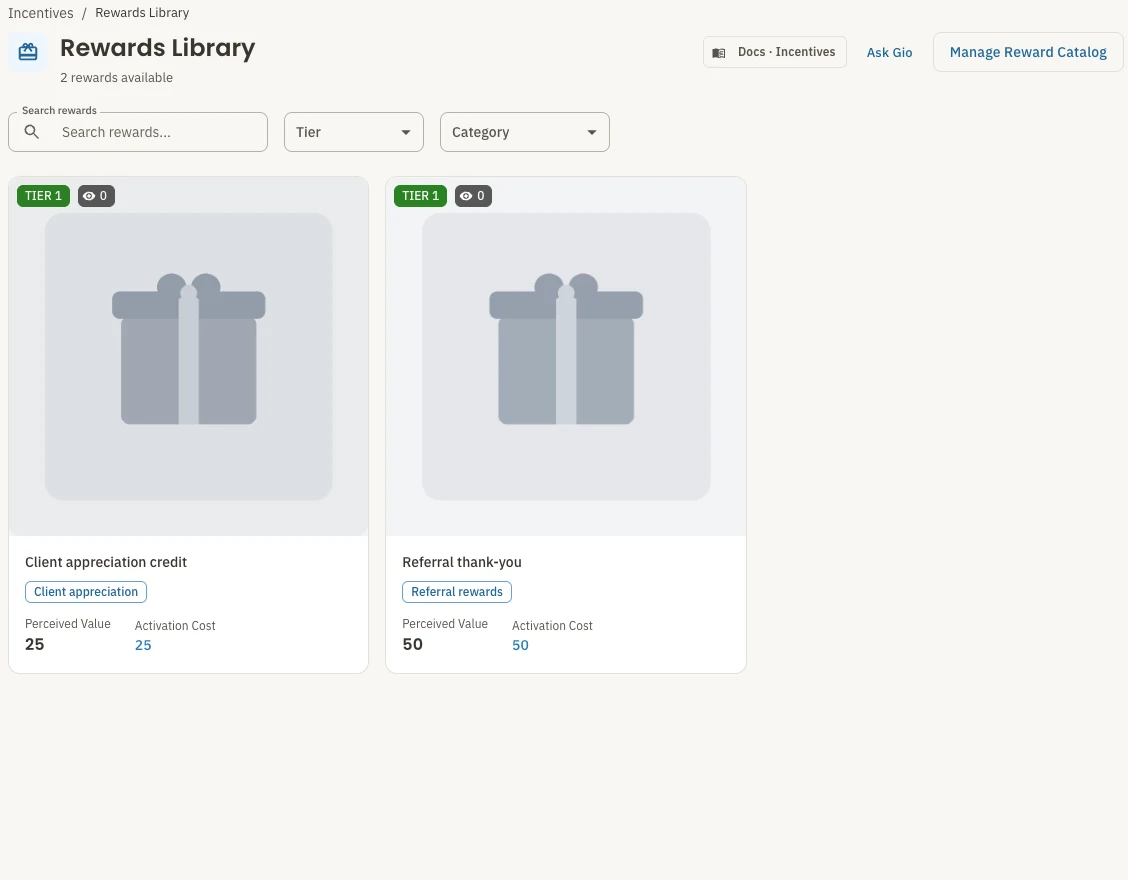Screen dimensions: 1128x880
Task: Click the Docs book icon
Action: (718, 53)
